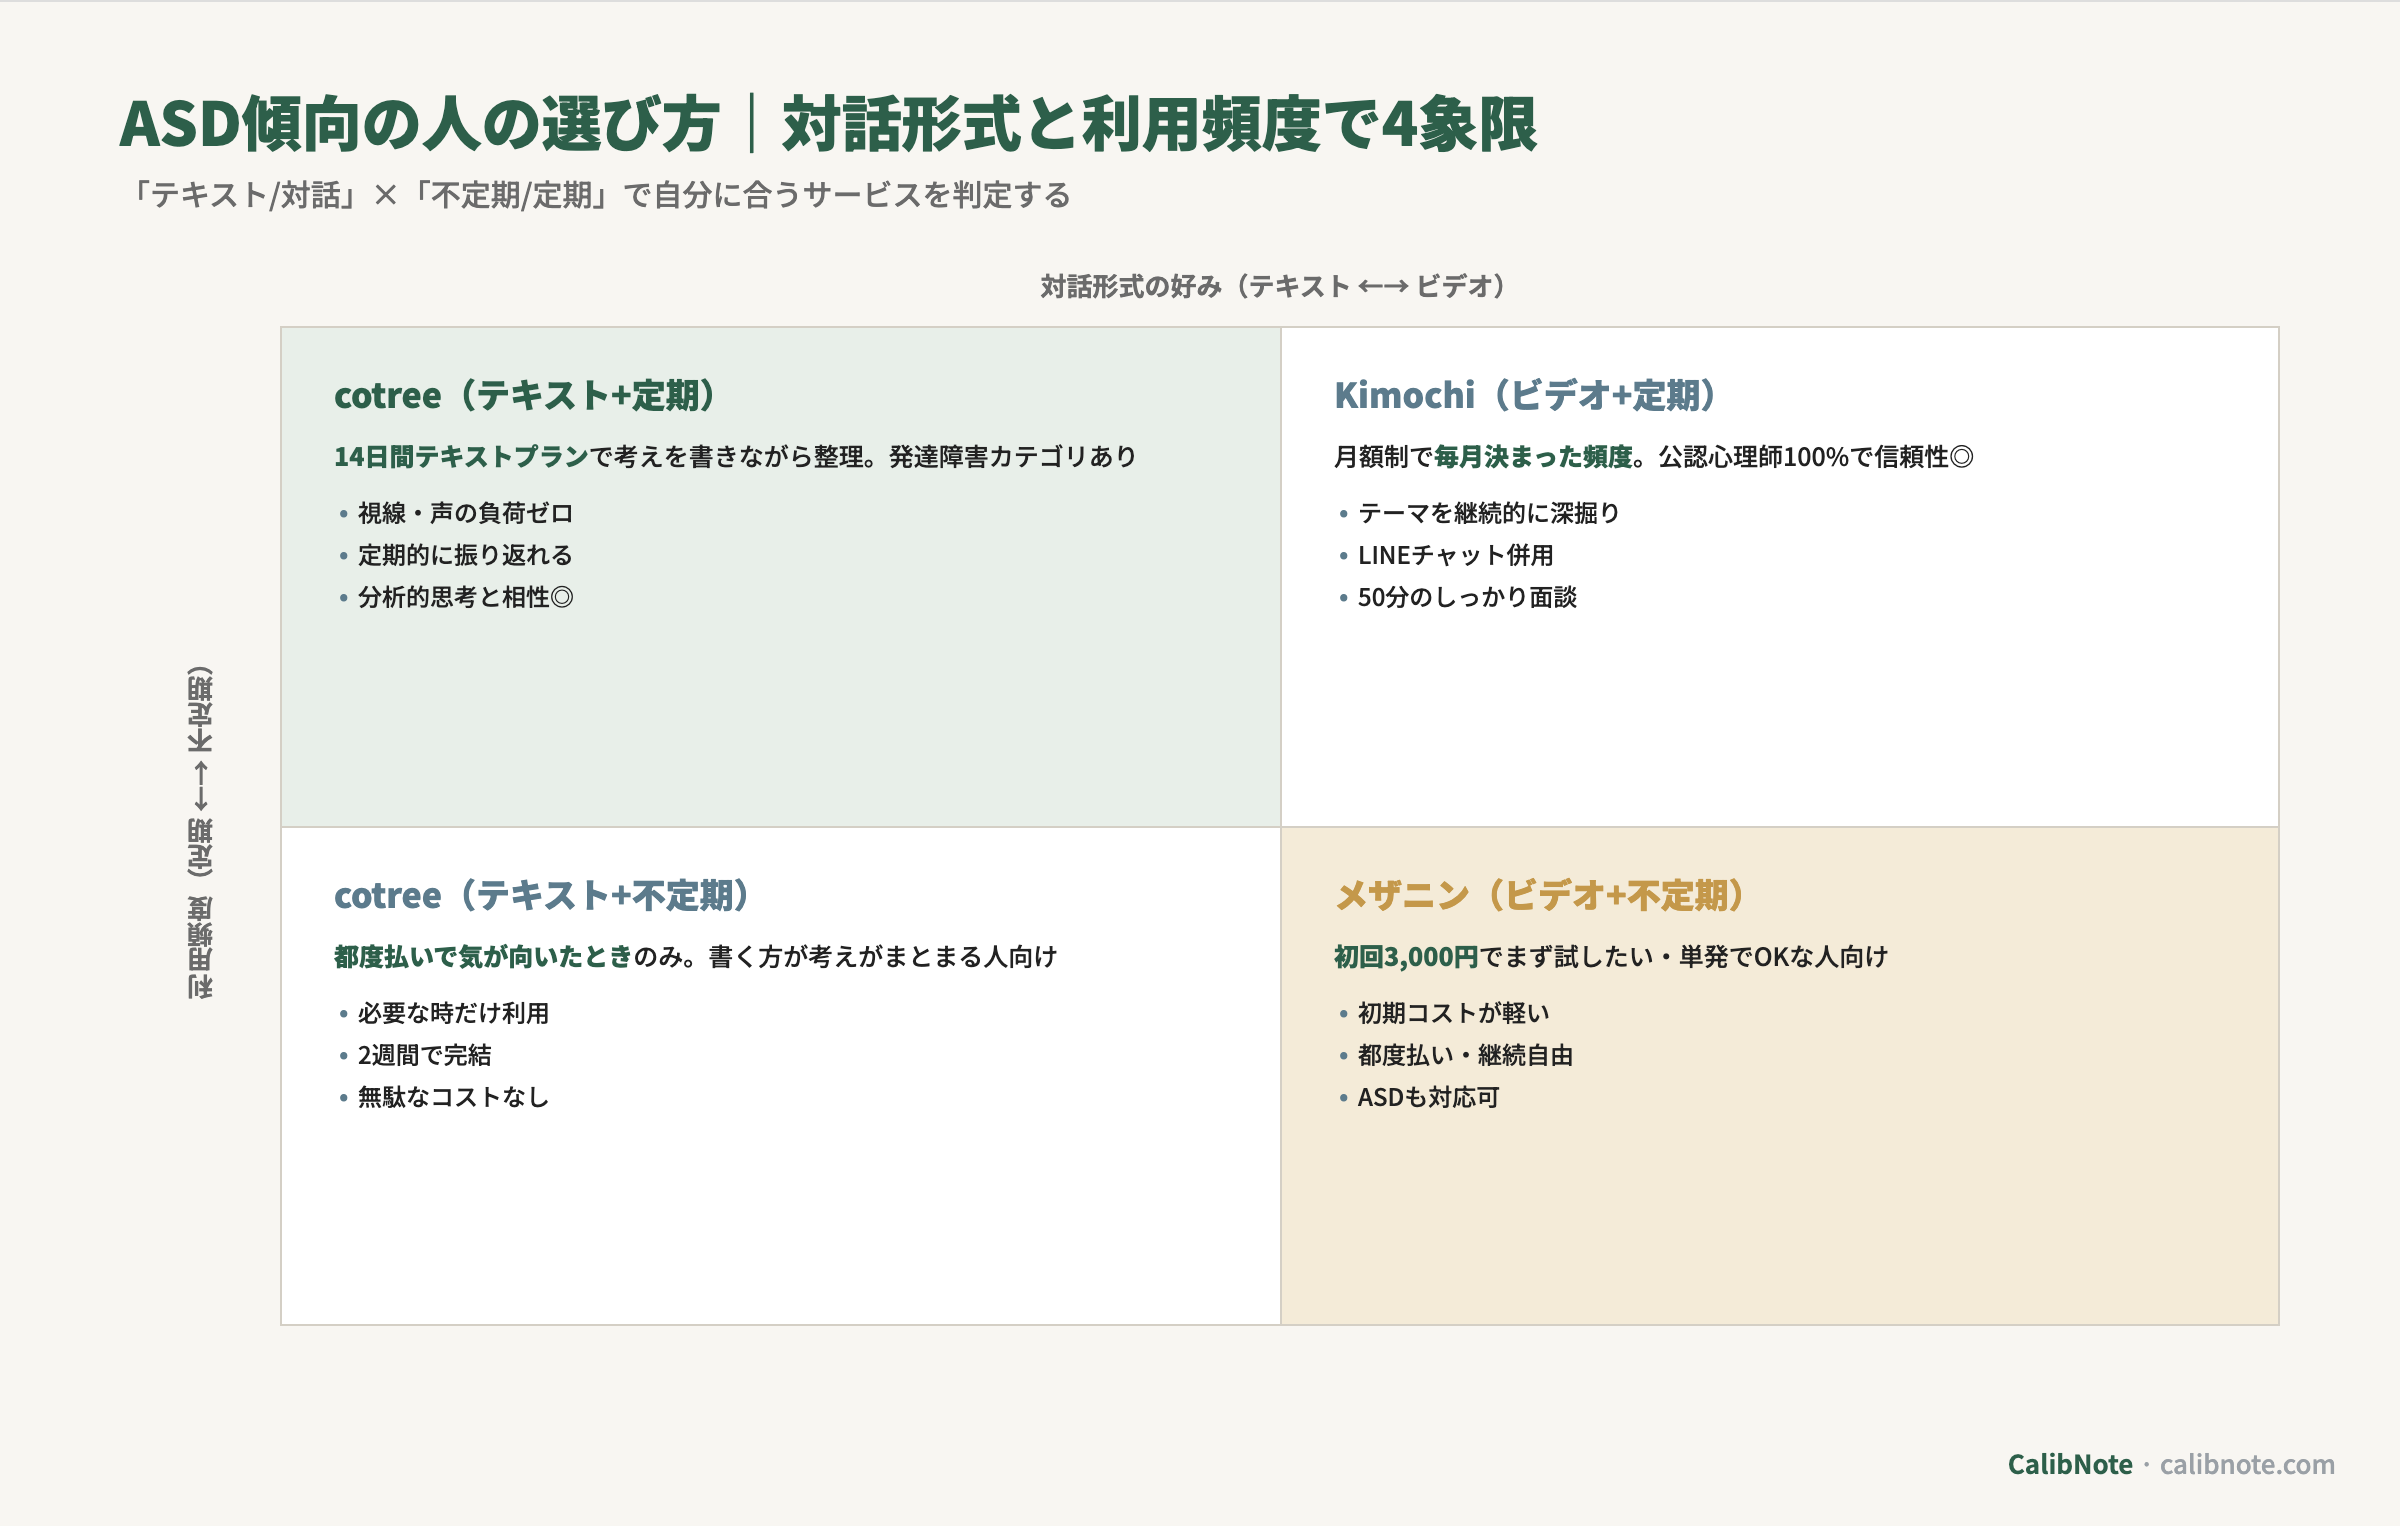The image size is (2400, 1526).
Task: Click bullet 'LINEチャット併用'
Action: point(1455,555)
